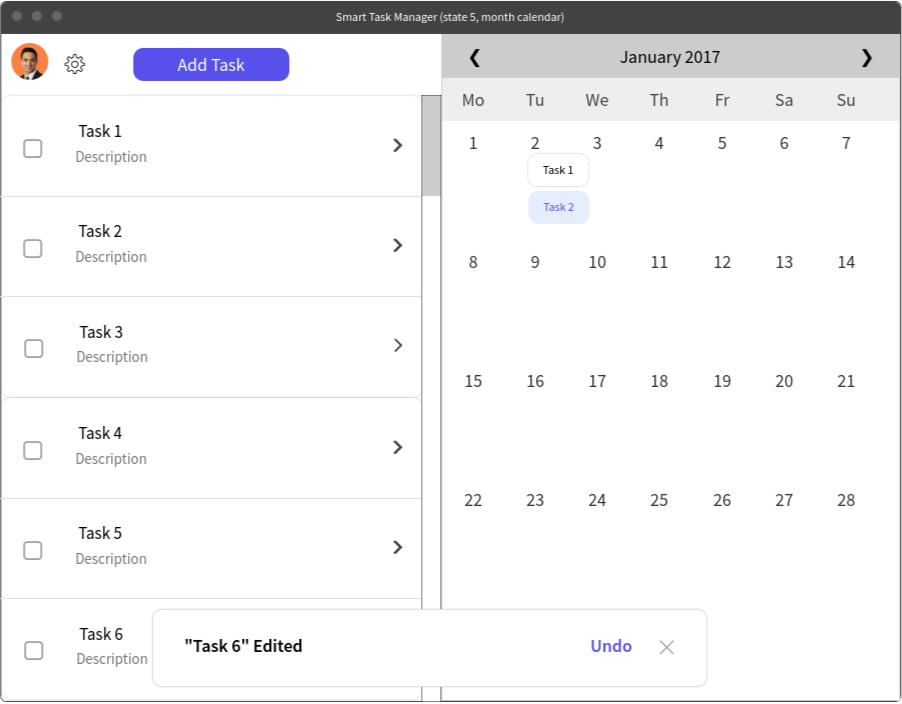Go to the next month arrow
Image resolution: width=902 pixels, height=704 pixels.
click(x=866, y=58)
